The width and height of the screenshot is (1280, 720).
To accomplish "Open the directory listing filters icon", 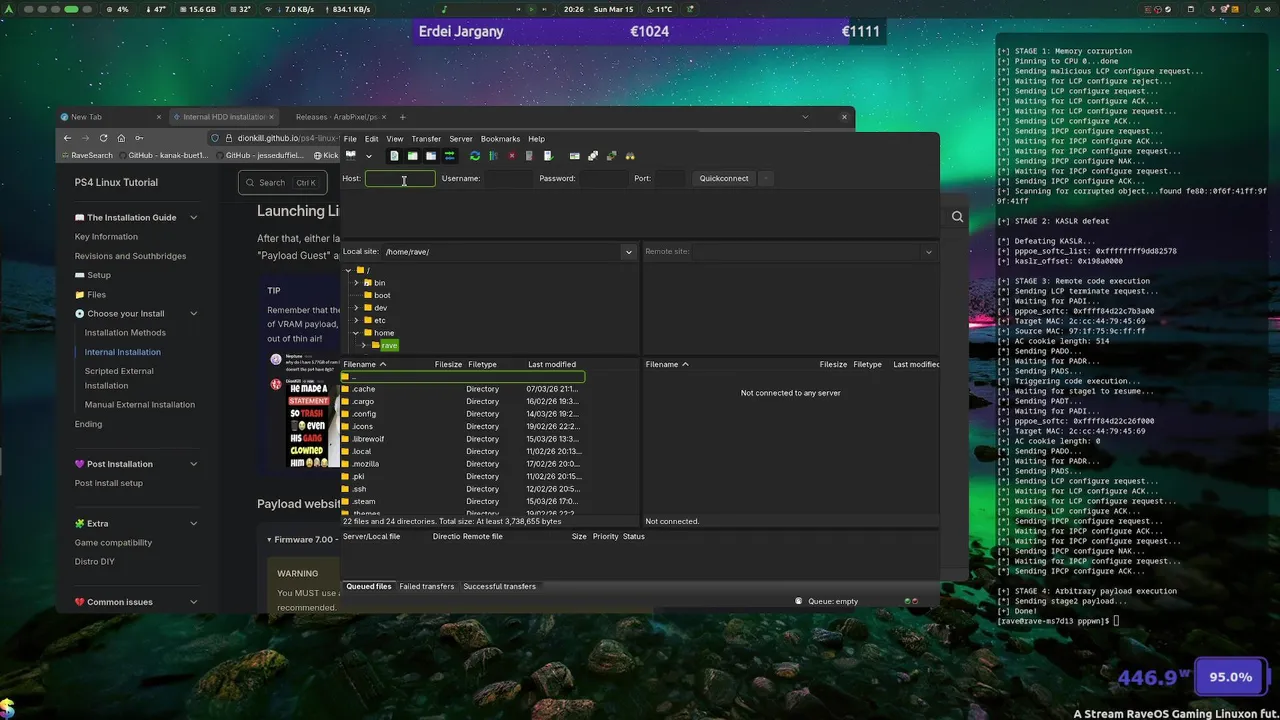I will [574, 156].
